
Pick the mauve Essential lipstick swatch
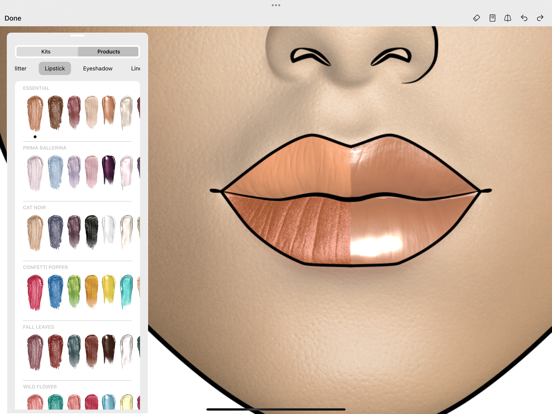[x=74, y=112]
